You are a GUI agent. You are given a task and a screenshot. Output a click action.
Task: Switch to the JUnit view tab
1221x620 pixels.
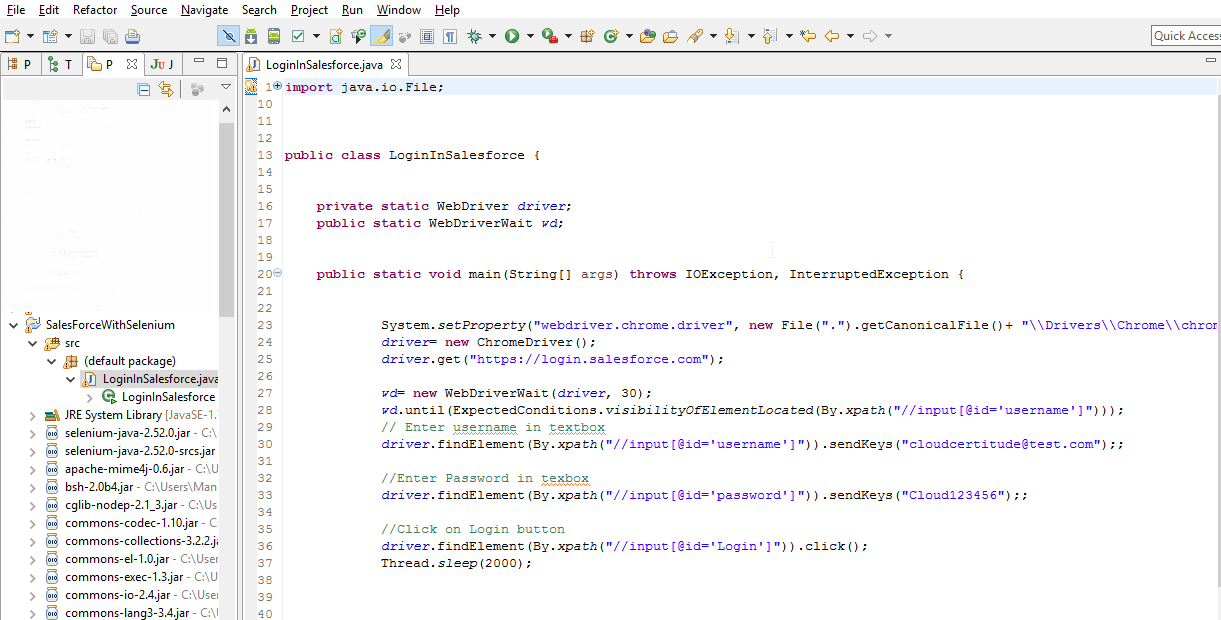coord(162,64)
